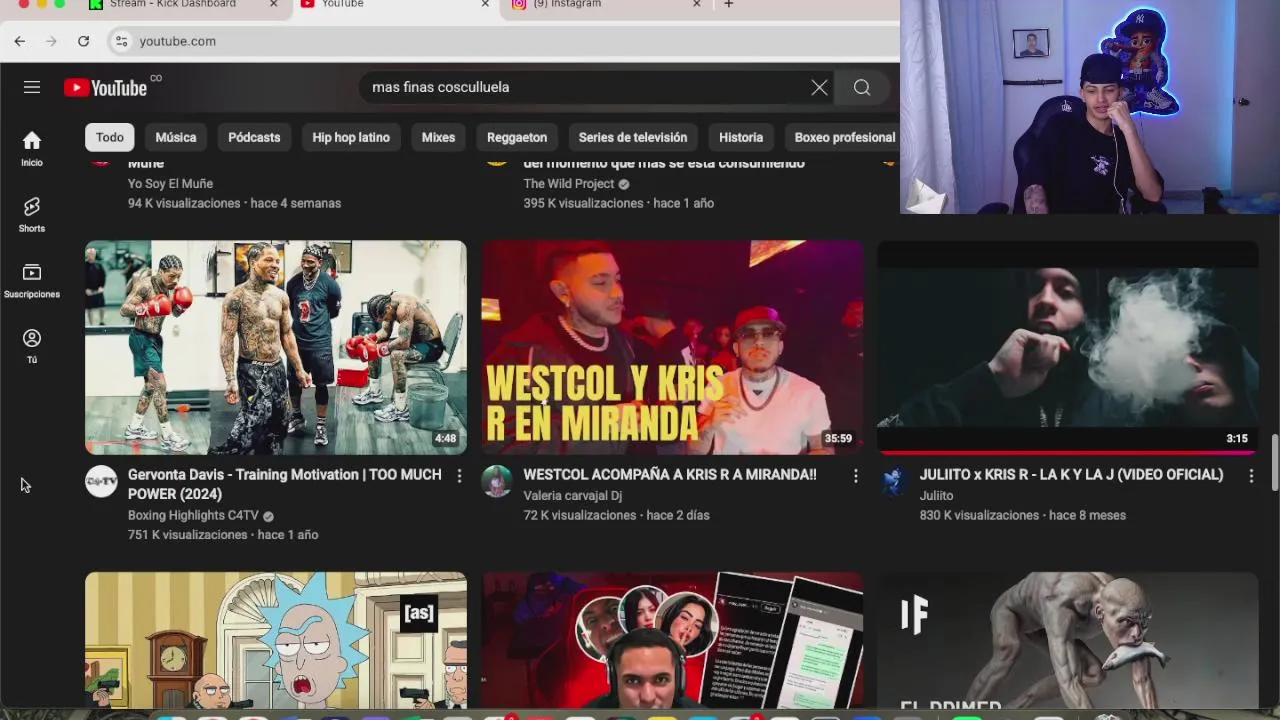Click the search field text
Image resolution: width=1280 pixels, height=720 pixels.
441,87
